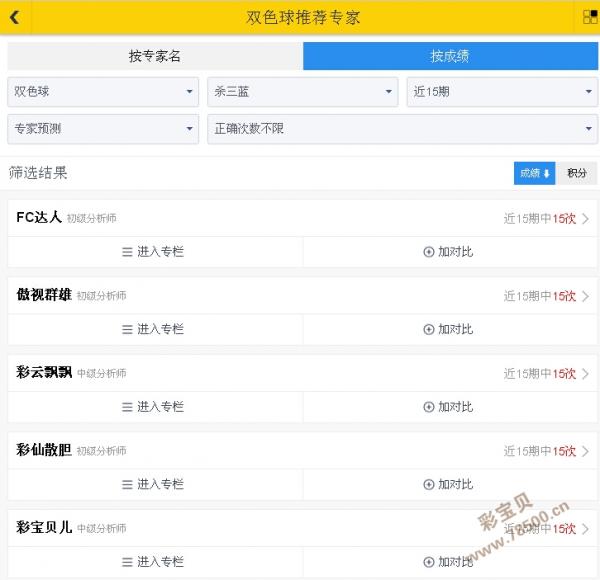This screenshot has width=600, height=580.
Task: Add FC达人 to comparison
Action: pyautogui.click(x=450, y=252)
